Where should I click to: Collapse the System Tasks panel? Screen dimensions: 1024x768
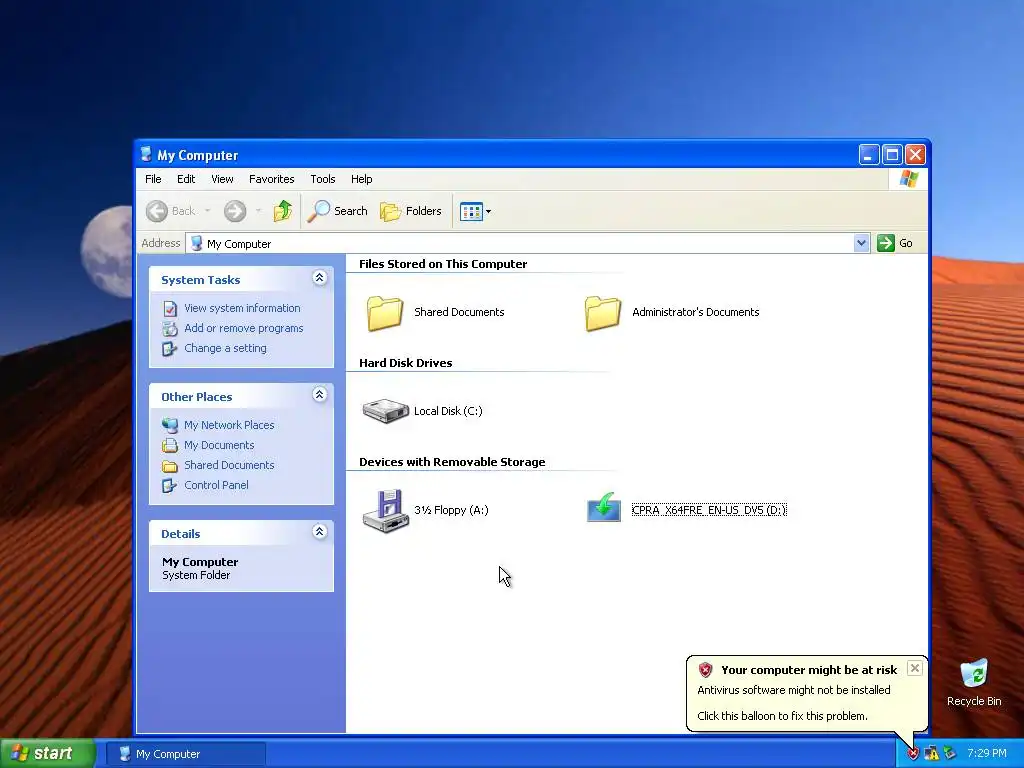[319, 278]
